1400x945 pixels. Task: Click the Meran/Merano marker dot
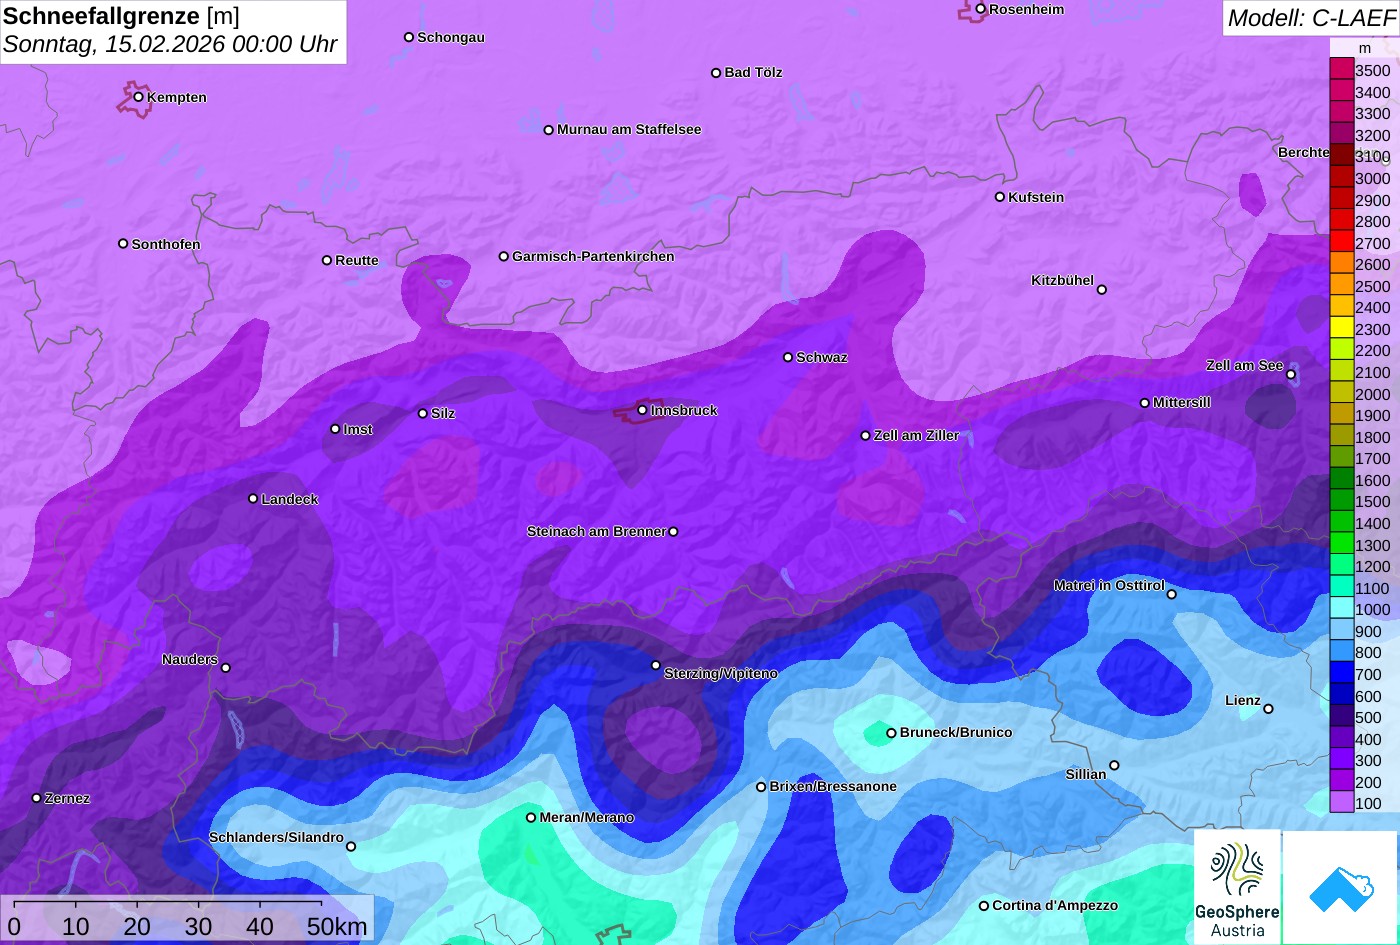pos(531,818)
